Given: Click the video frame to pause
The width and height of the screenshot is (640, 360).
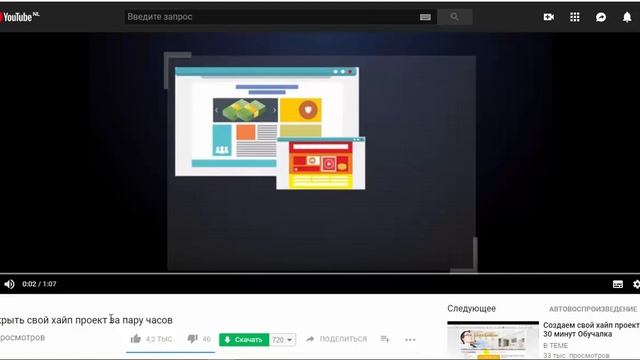Looking at the screenshot, I should pos(320,152).
